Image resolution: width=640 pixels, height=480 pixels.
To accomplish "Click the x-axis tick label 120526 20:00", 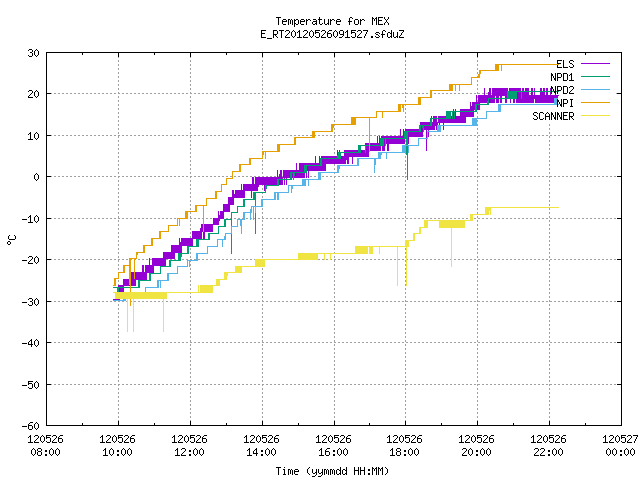I will pyautogui.click(x=476, y=446).
